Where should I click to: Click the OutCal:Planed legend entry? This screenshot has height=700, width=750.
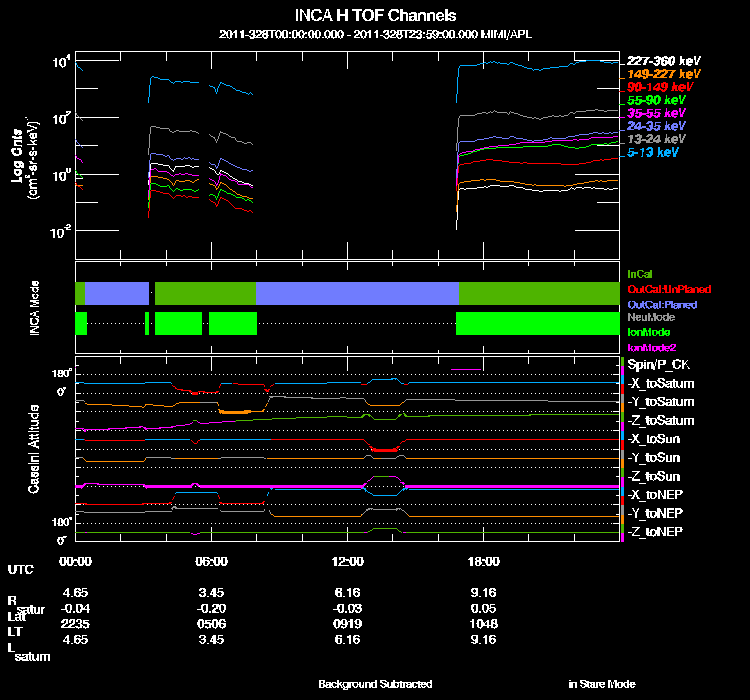click(x=662, y=305)
